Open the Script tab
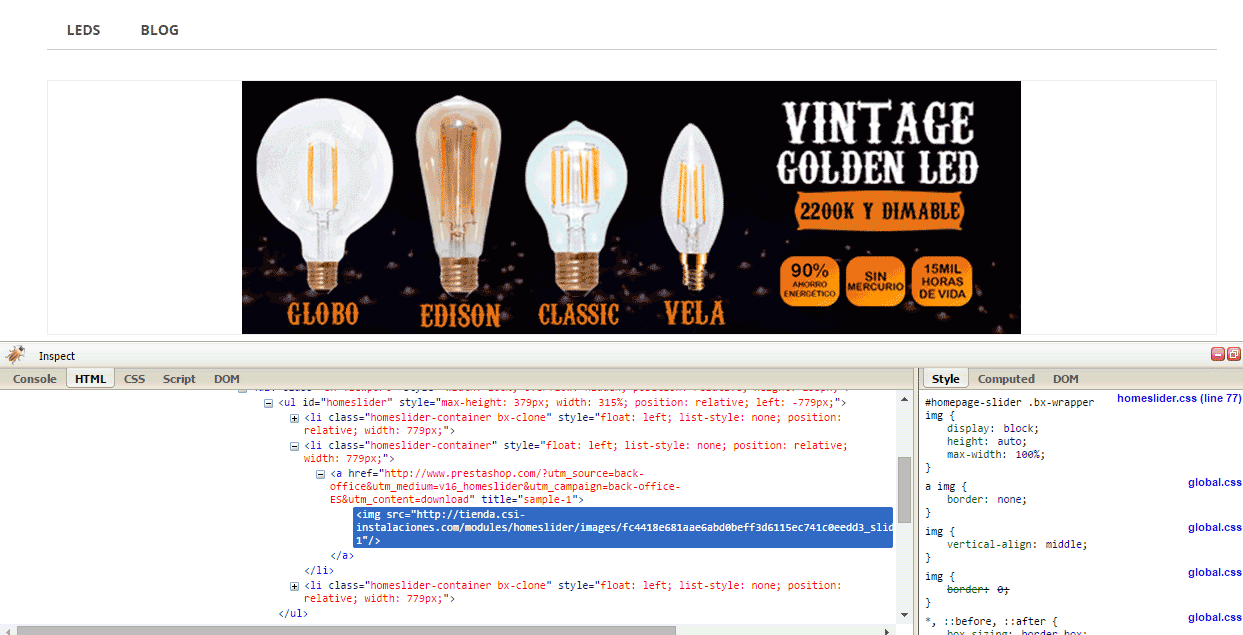 pyautogui.click(x=179, y=379)
